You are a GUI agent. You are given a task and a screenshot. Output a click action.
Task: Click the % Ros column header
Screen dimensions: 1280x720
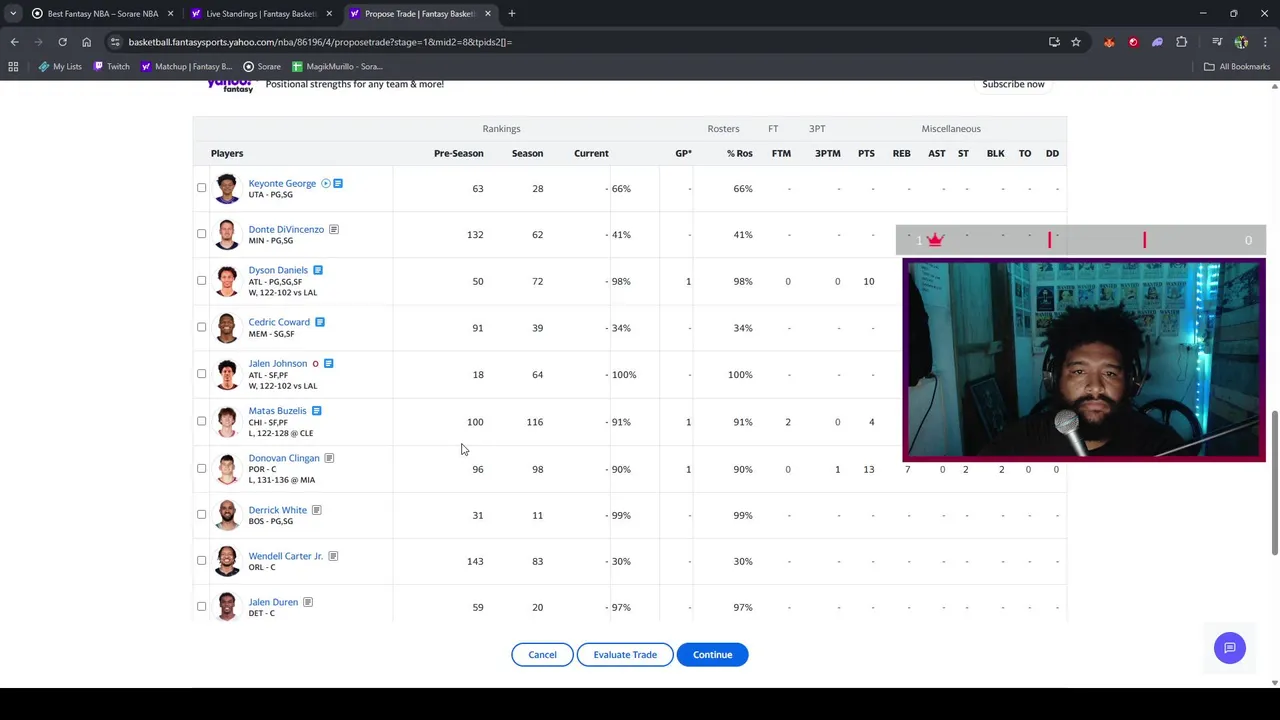tap(739, 154)
